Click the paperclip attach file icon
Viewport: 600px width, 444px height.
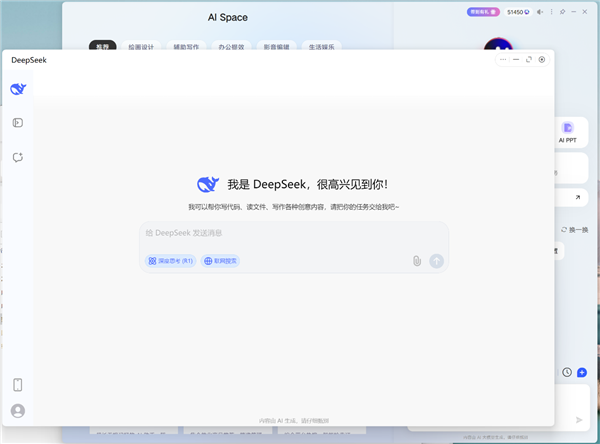click(x=417, y=261)
